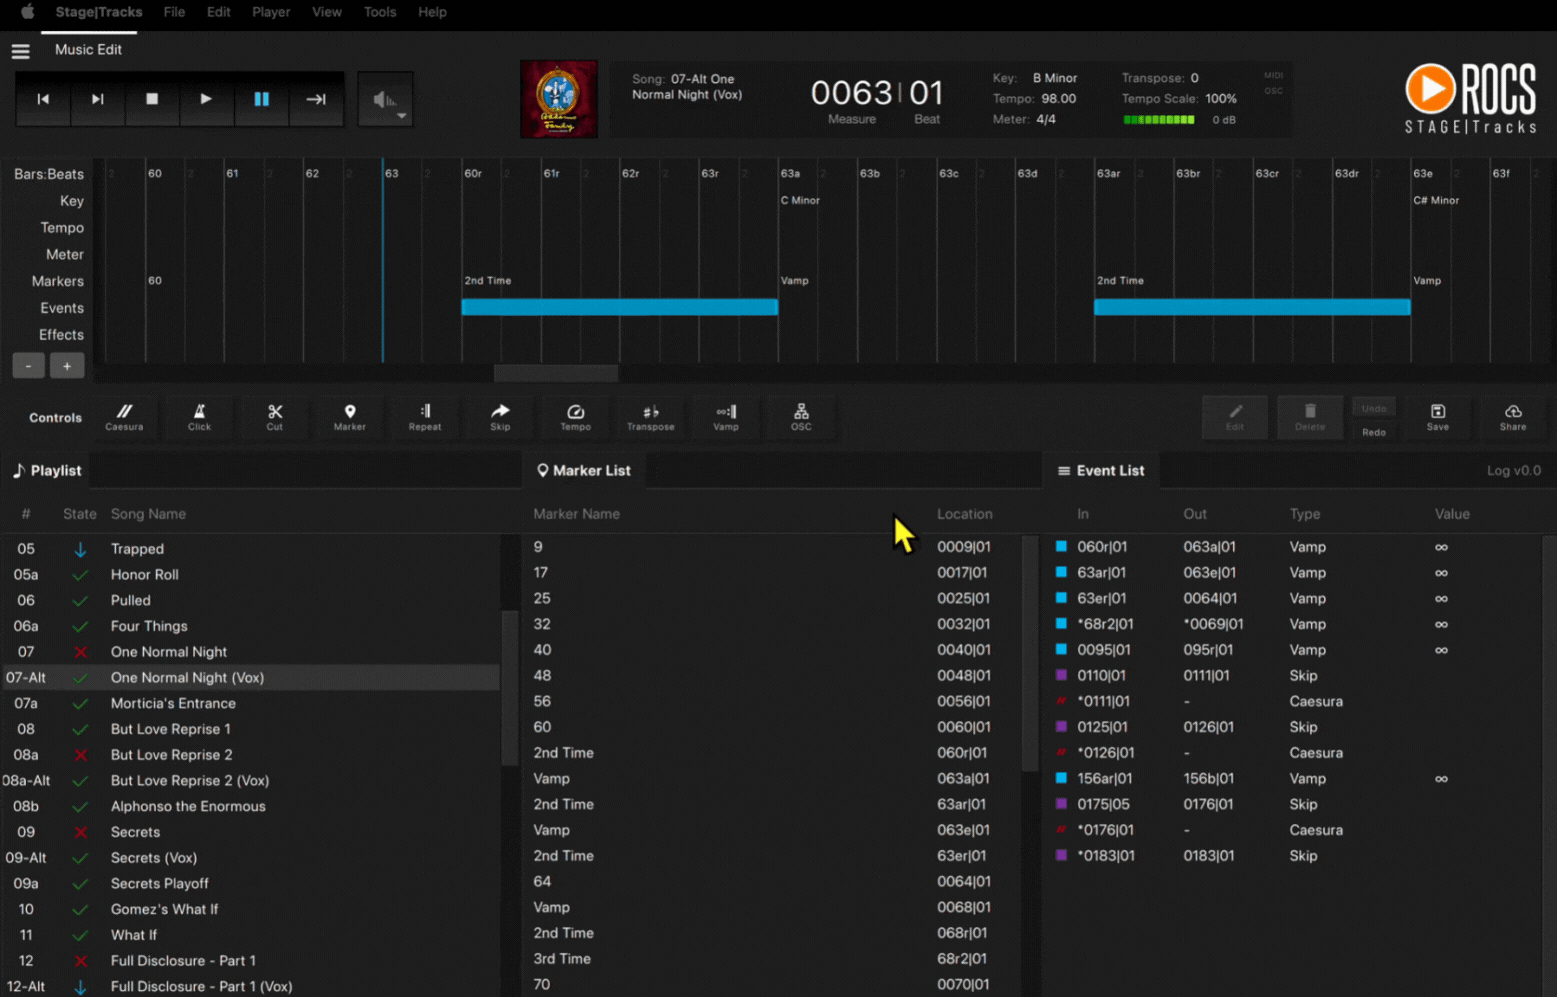Pause the playback
The width and height of the screenshot is (1557, 997).
pos(261,99)
